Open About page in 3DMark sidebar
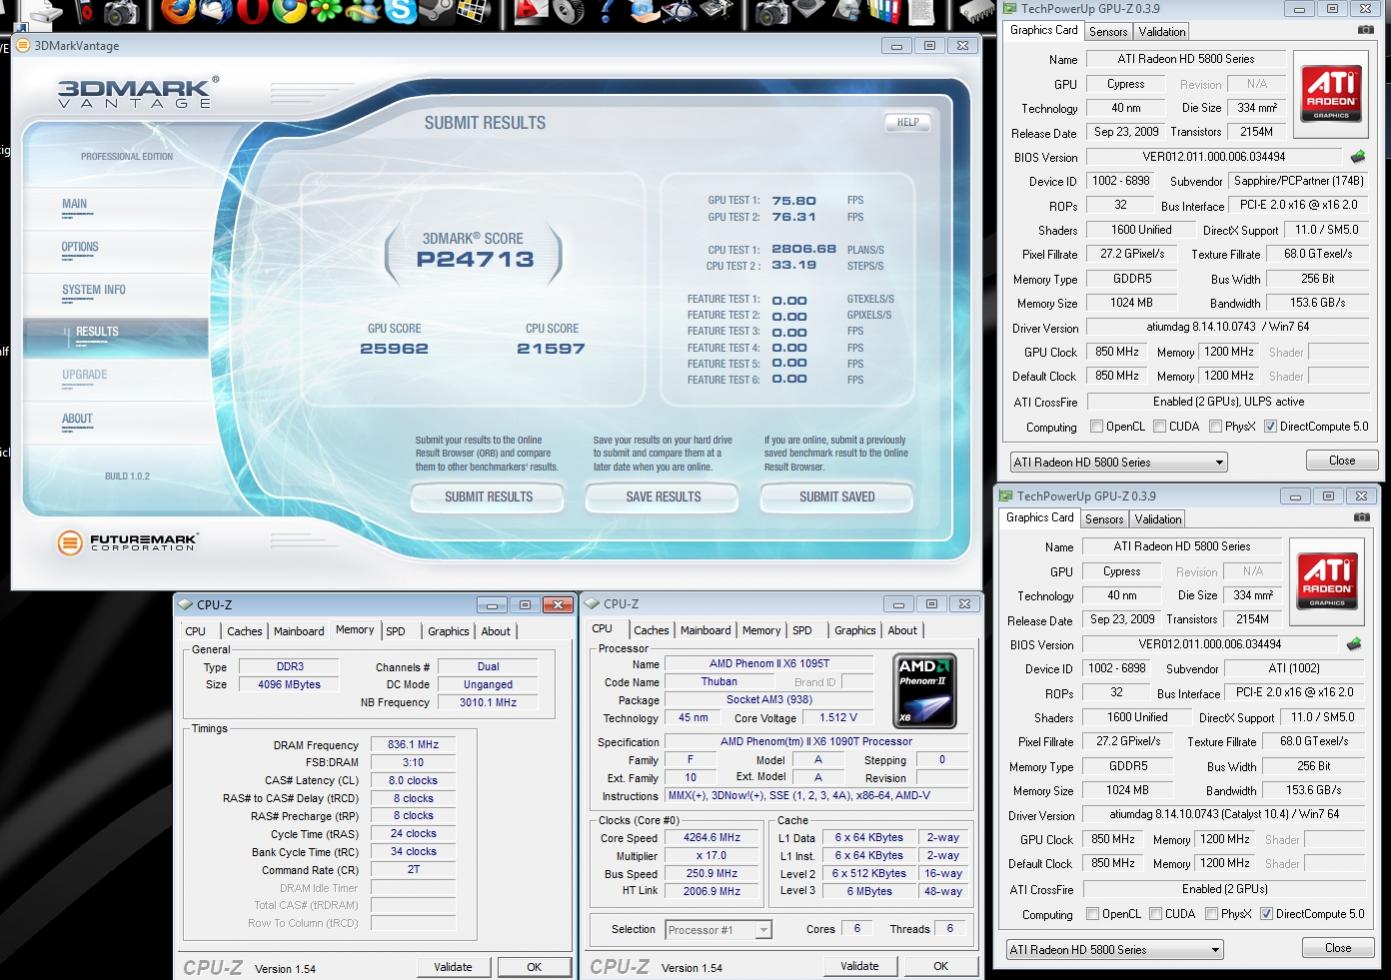Image resolution: width=1391 pixels, height=980 pixels. tap(77, 419)
